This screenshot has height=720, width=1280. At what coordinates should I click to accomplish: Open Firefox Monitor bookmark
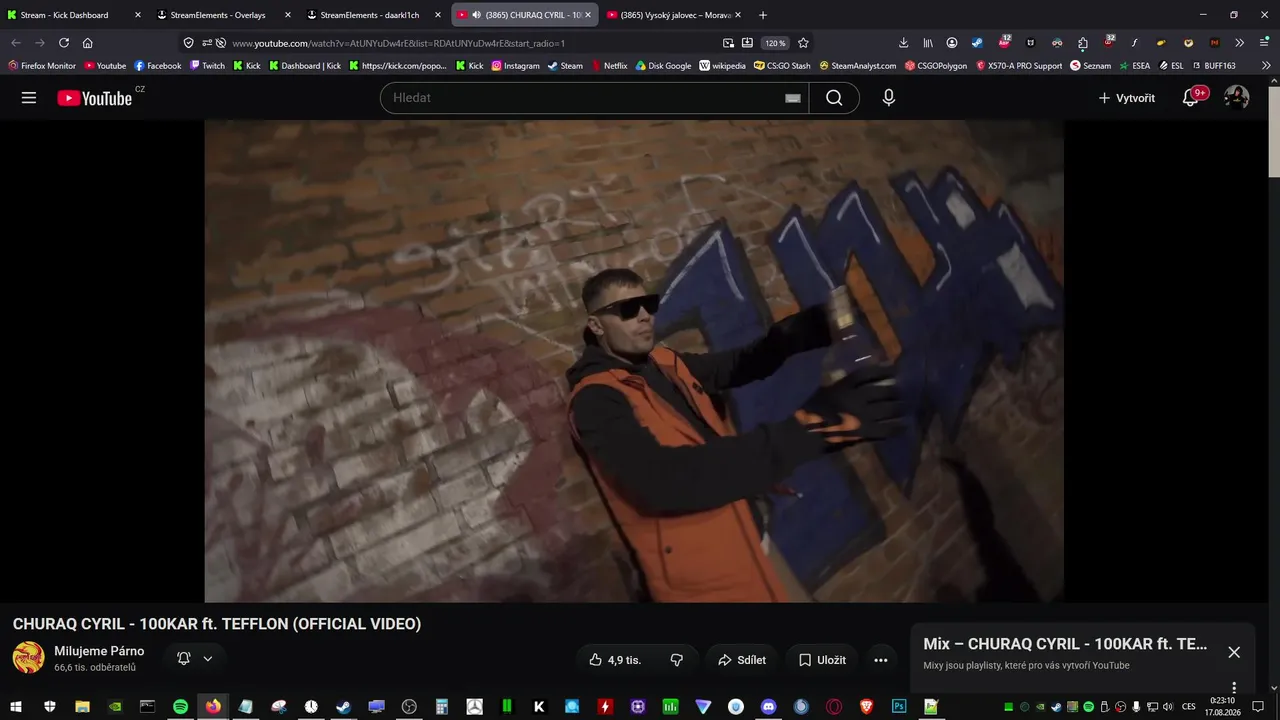(42, 66)
